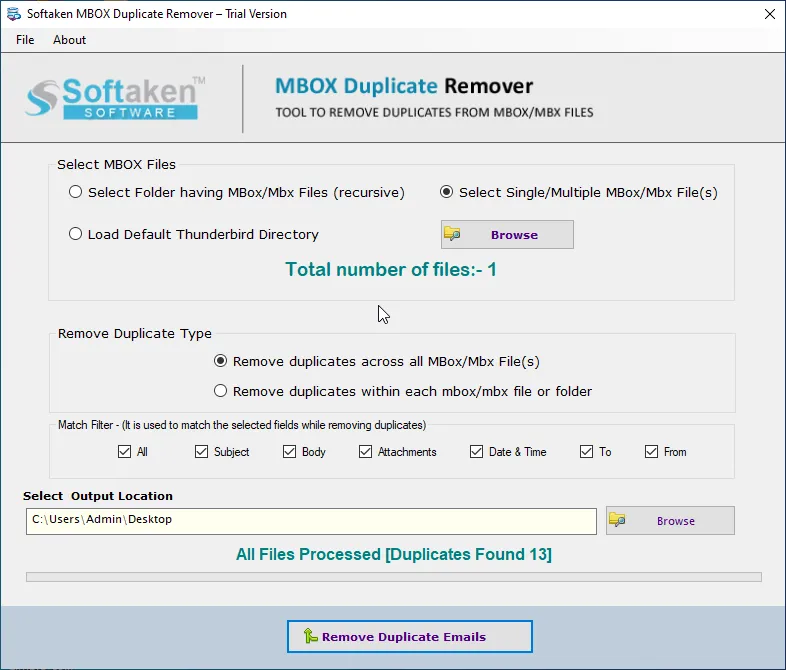Screen dimensions: 786x670
Task: Click the app icon in title bar
Action: pos(14,14)
